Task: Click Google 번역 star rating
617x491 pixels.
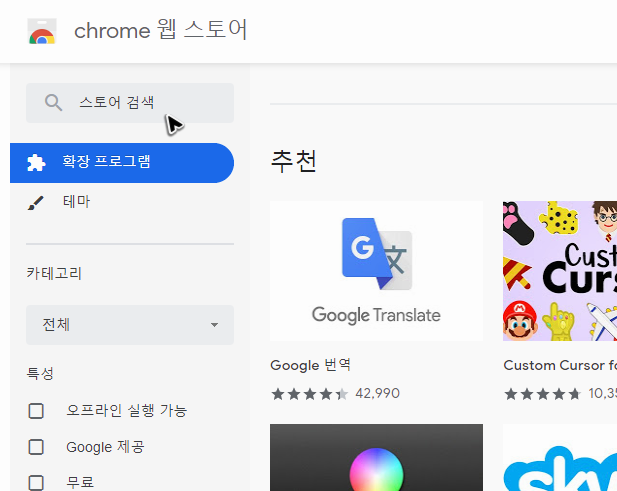Action: tap(310, 394)
